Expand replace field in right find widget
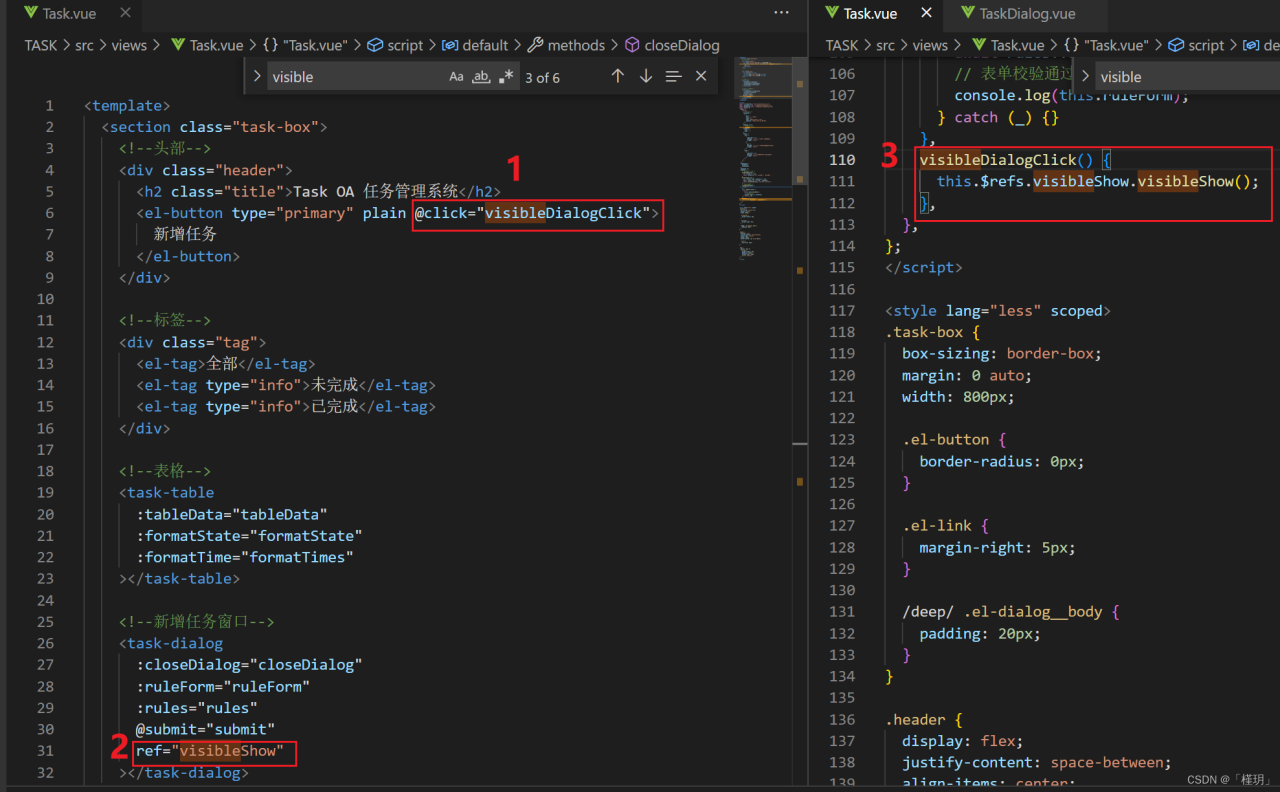1280x792 pixels. [x=1086, y=76]
